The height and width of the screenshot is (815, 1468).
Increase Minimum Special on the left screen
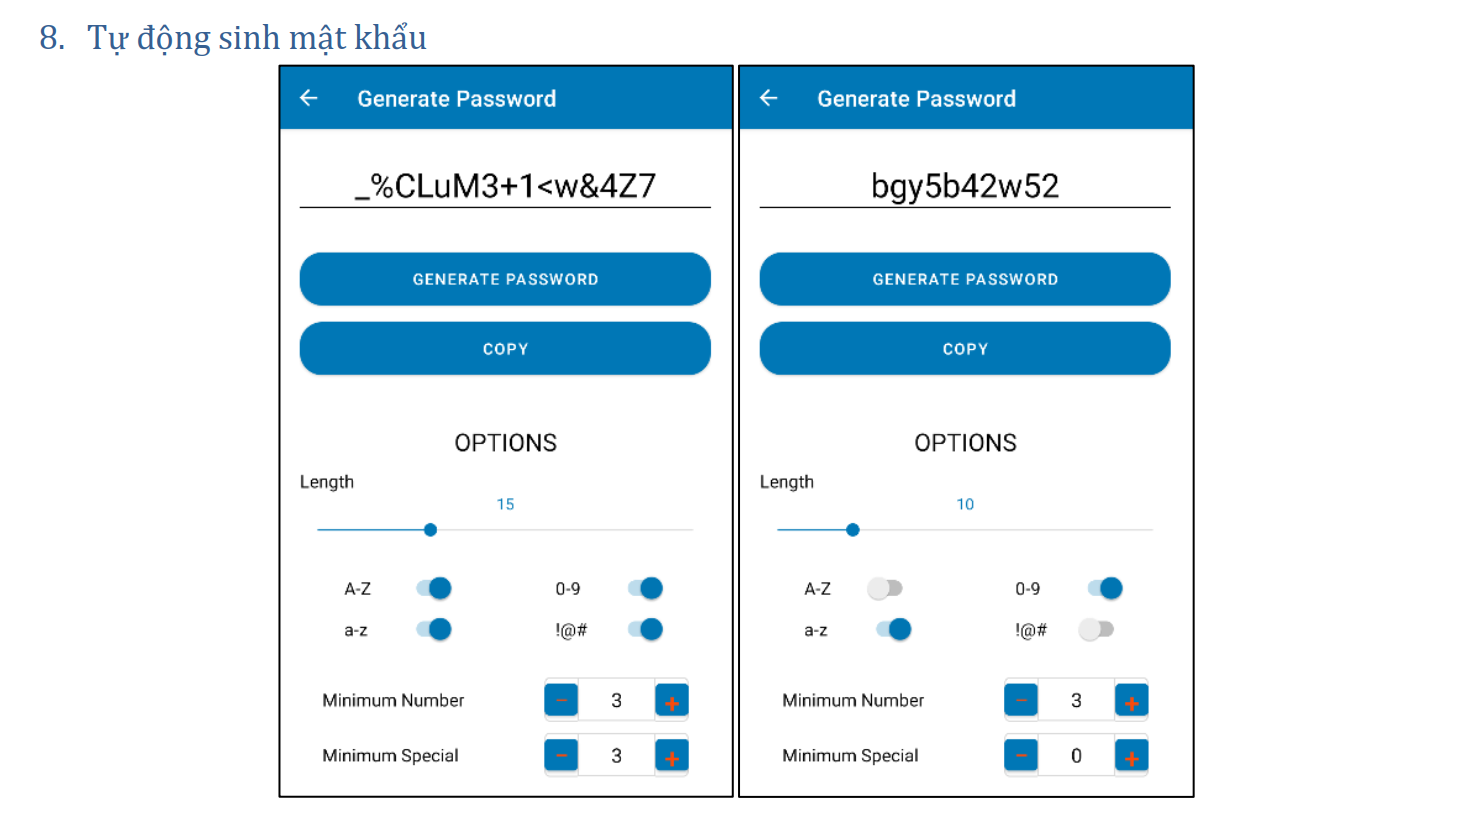pos(671,756)
